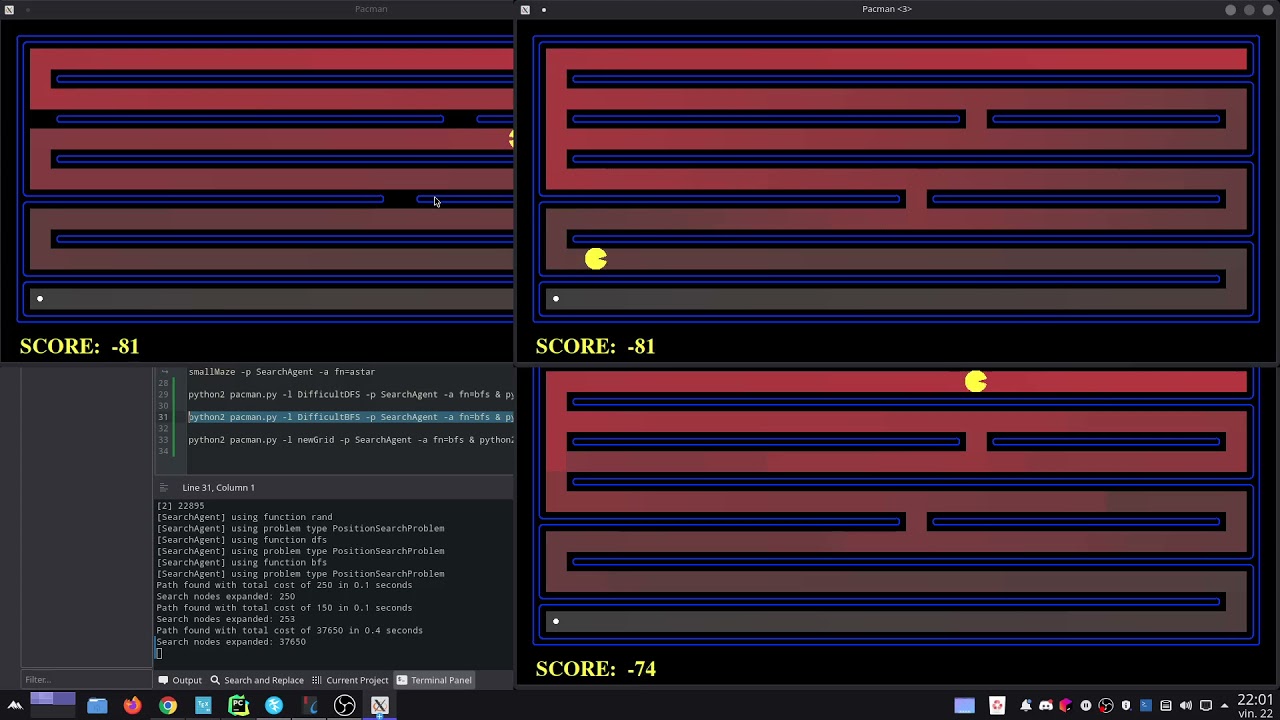Viewport: 1280px width, 720px height.
Task: Open the trash icon in the panel
Action: click(x=997, y=705)
